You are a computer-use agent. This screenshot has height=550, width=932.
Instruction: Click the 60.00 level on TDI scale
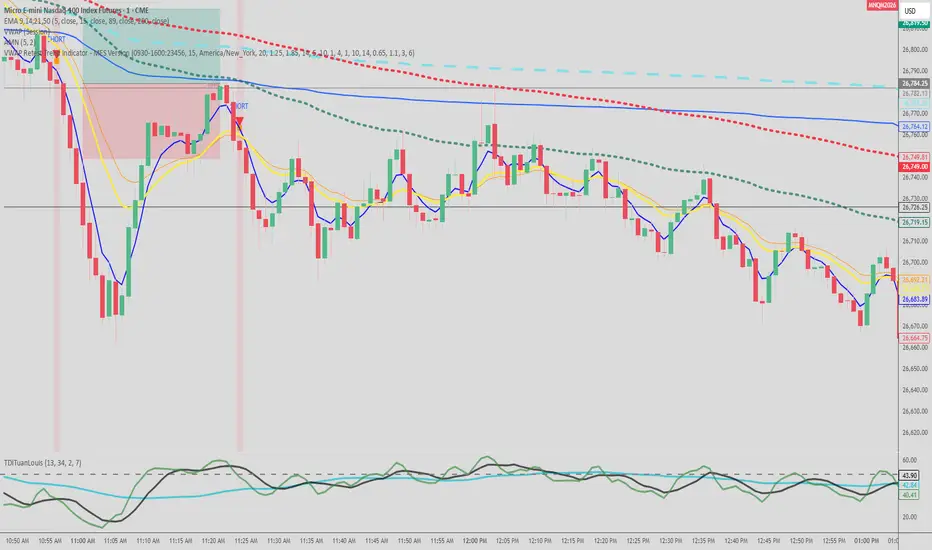[x=909, y=460]
